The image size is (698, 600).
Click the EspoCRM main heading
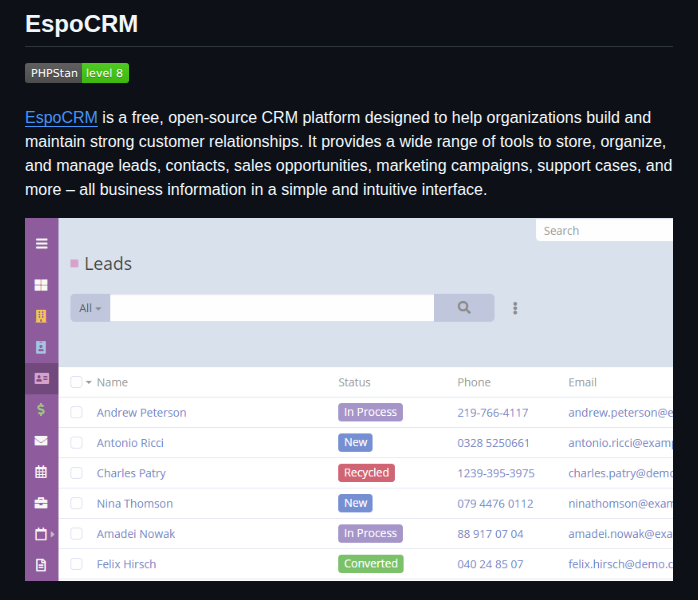click(x=81, y=24)
